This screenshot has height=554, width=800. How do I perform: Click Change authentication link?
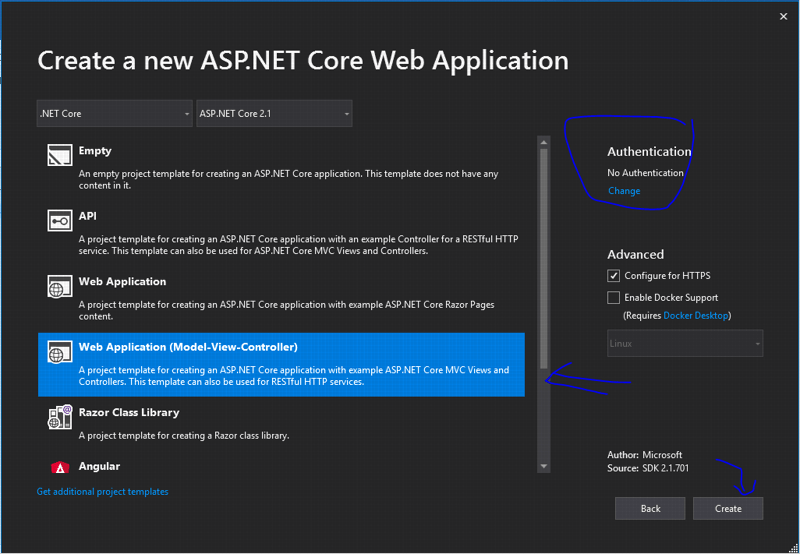624,191
